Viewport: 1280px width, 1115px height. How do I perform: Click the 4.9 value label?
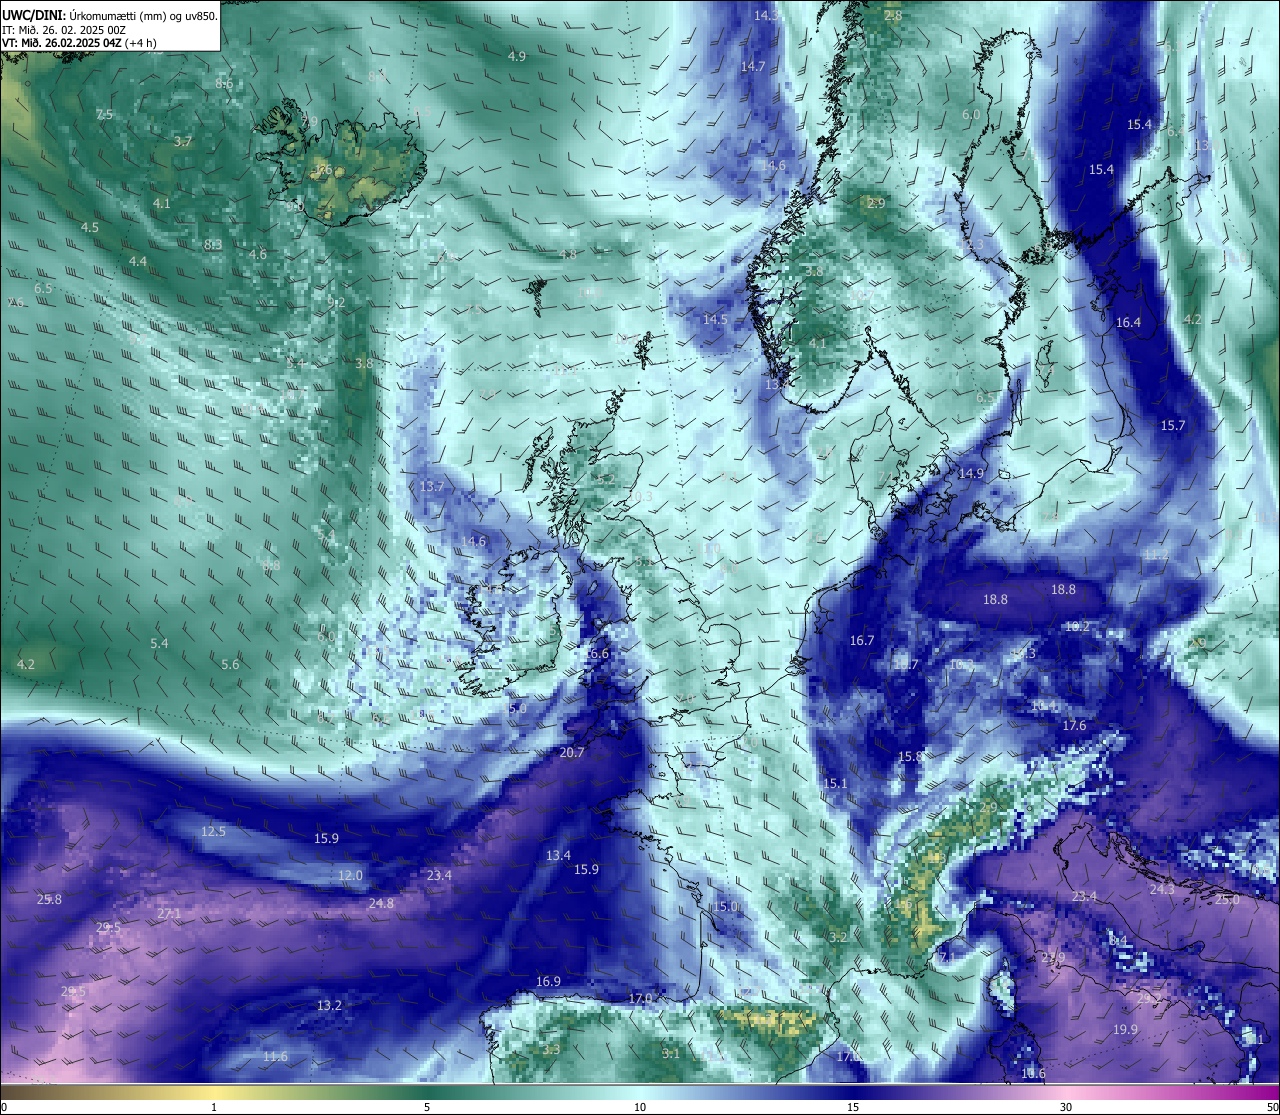coord(516,56)
